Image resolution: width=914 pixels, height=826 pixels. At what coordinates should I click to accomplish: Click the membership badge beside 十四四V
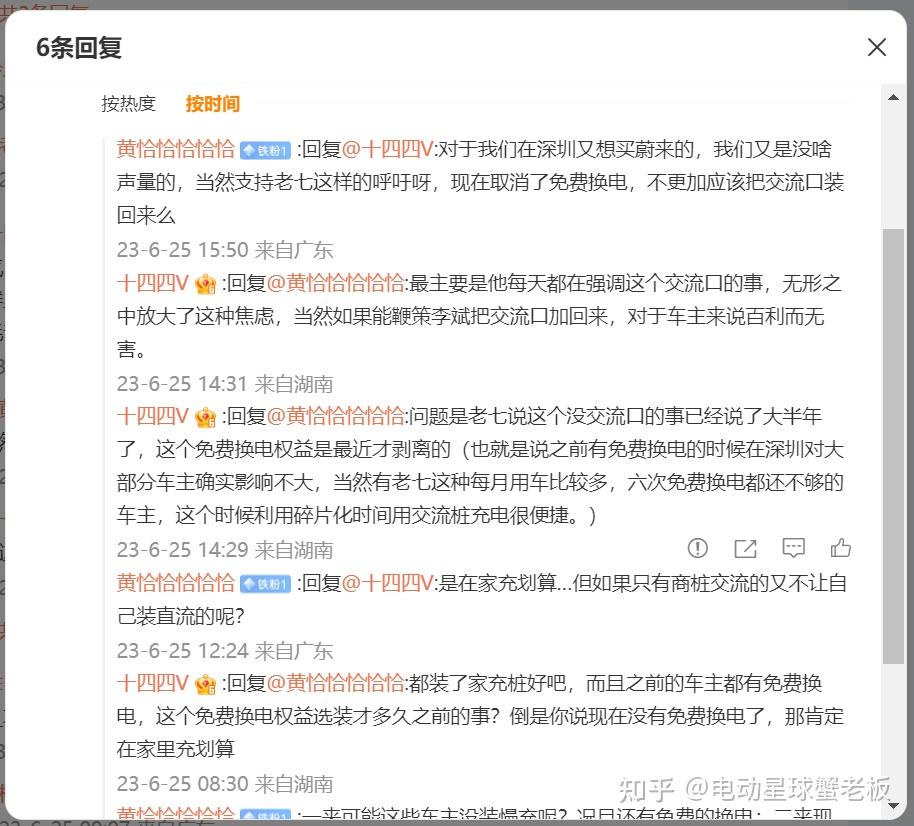coord(203,283)
